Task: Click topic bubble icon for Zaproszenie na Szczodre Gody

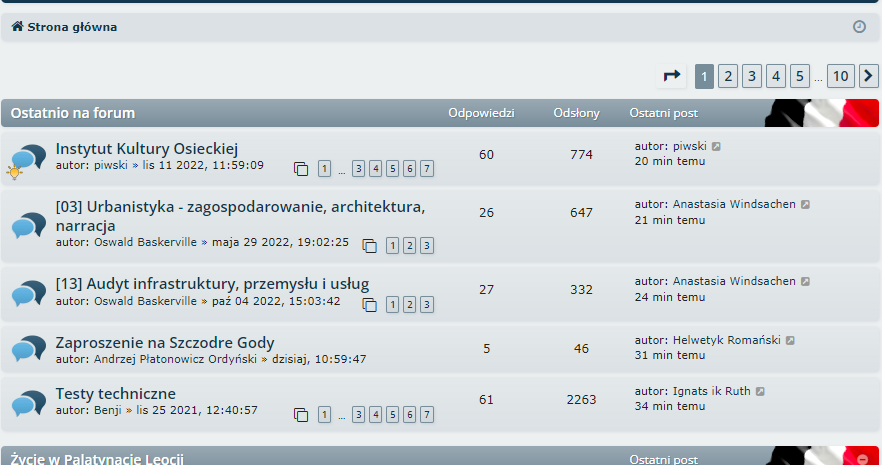Action: tap(28, 350)
